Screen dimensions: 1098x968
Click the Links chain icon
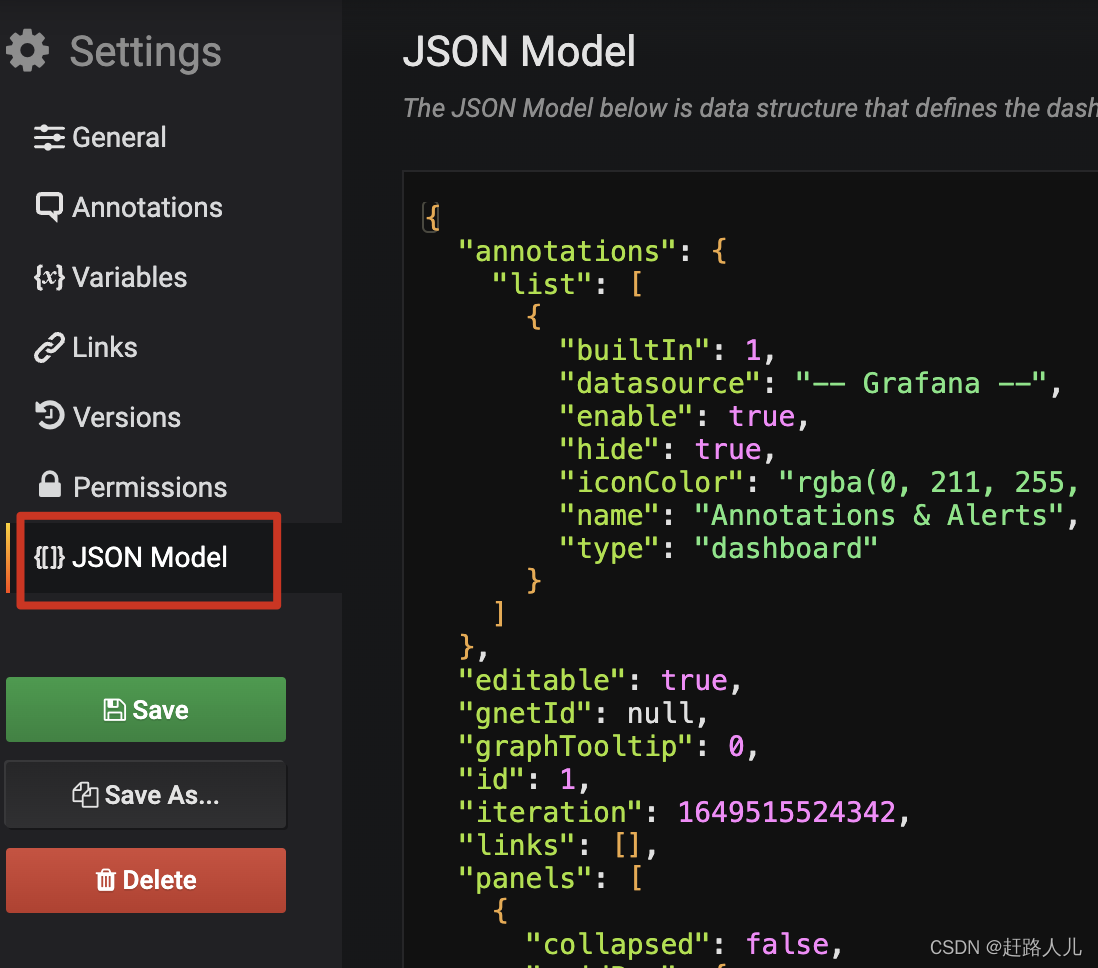[x=49, y=348]
